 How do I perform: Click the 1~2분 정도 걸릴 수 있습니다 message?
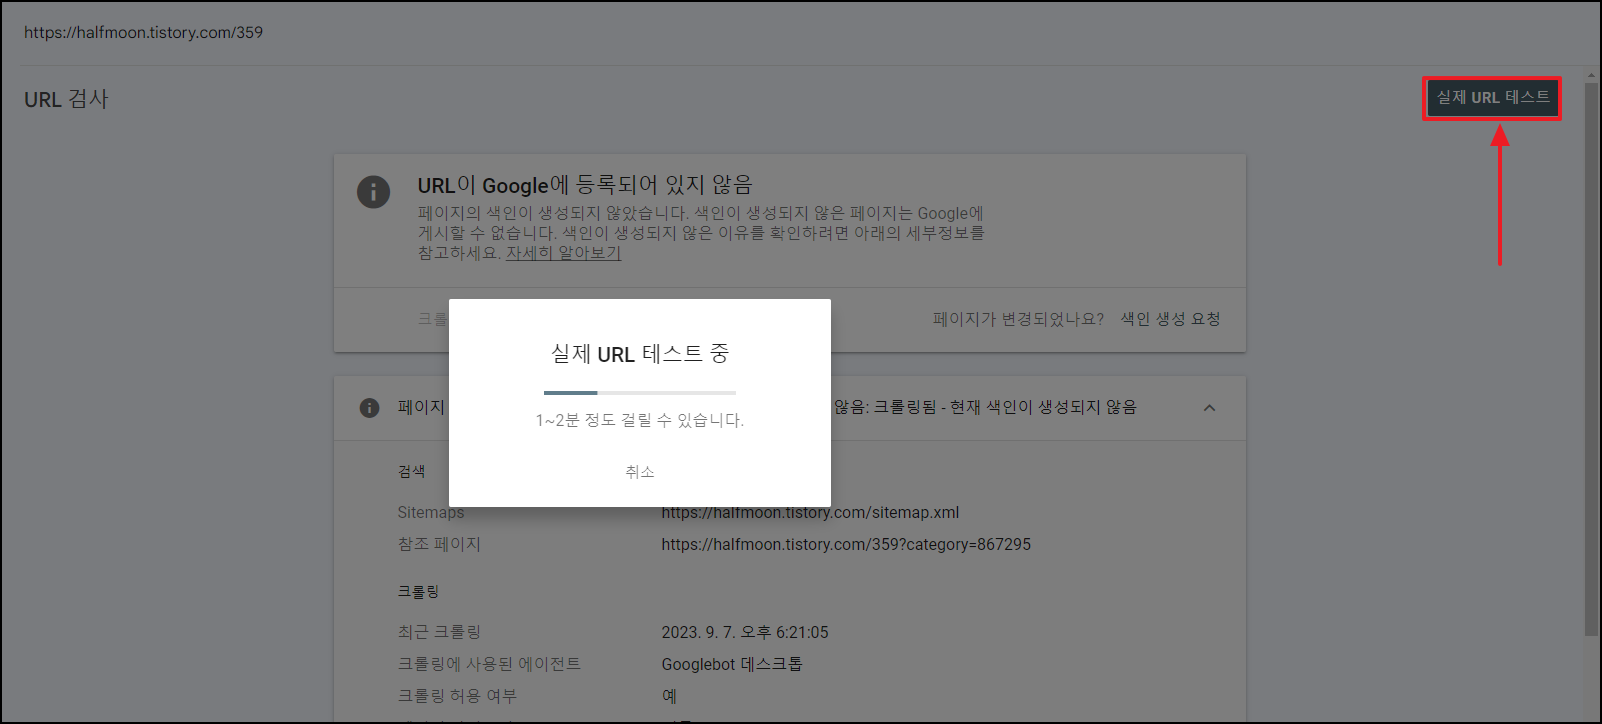click(640, 420)
